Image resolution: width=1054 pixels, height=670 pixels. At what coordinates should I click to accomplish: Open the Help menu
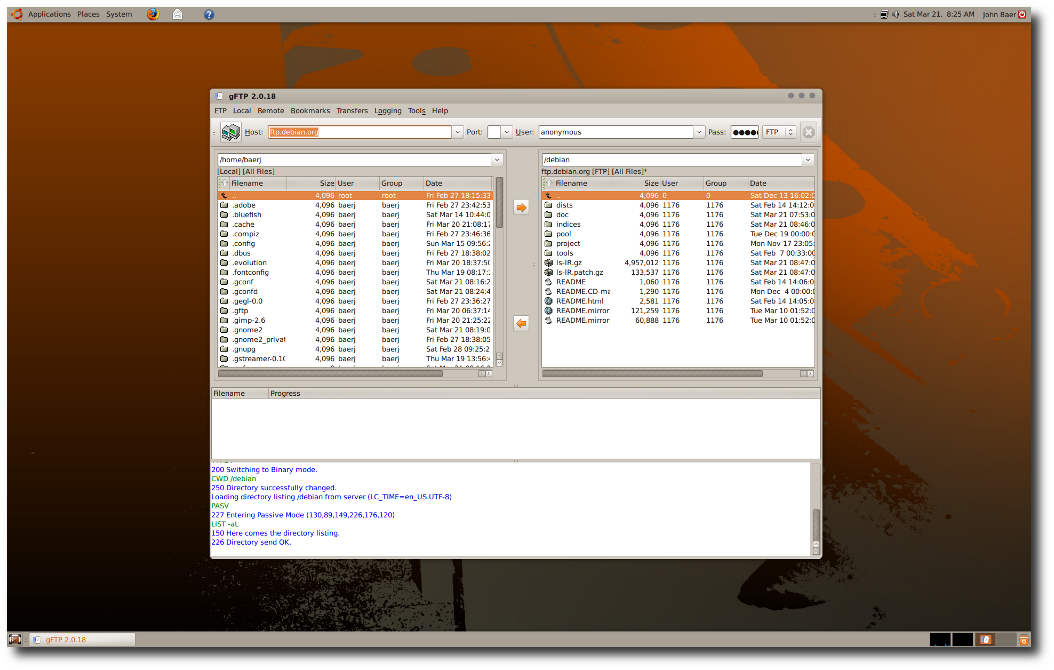[440, 111]
